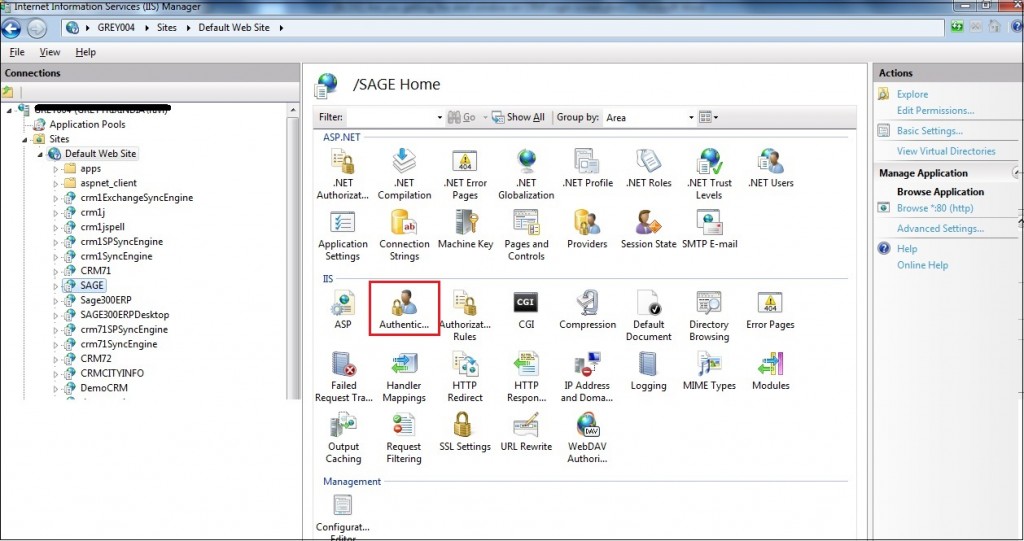Open the .NET Compilation feature
The width and height of the screenshot is (1024, 541).
(404, 174)
